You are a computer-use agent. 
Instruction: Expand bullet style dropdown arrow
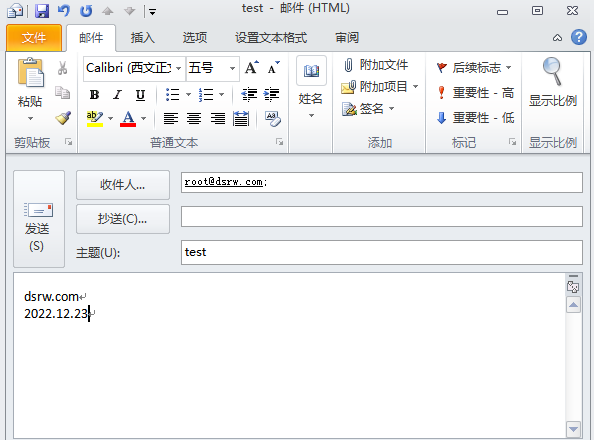click(x=188, y=94)
